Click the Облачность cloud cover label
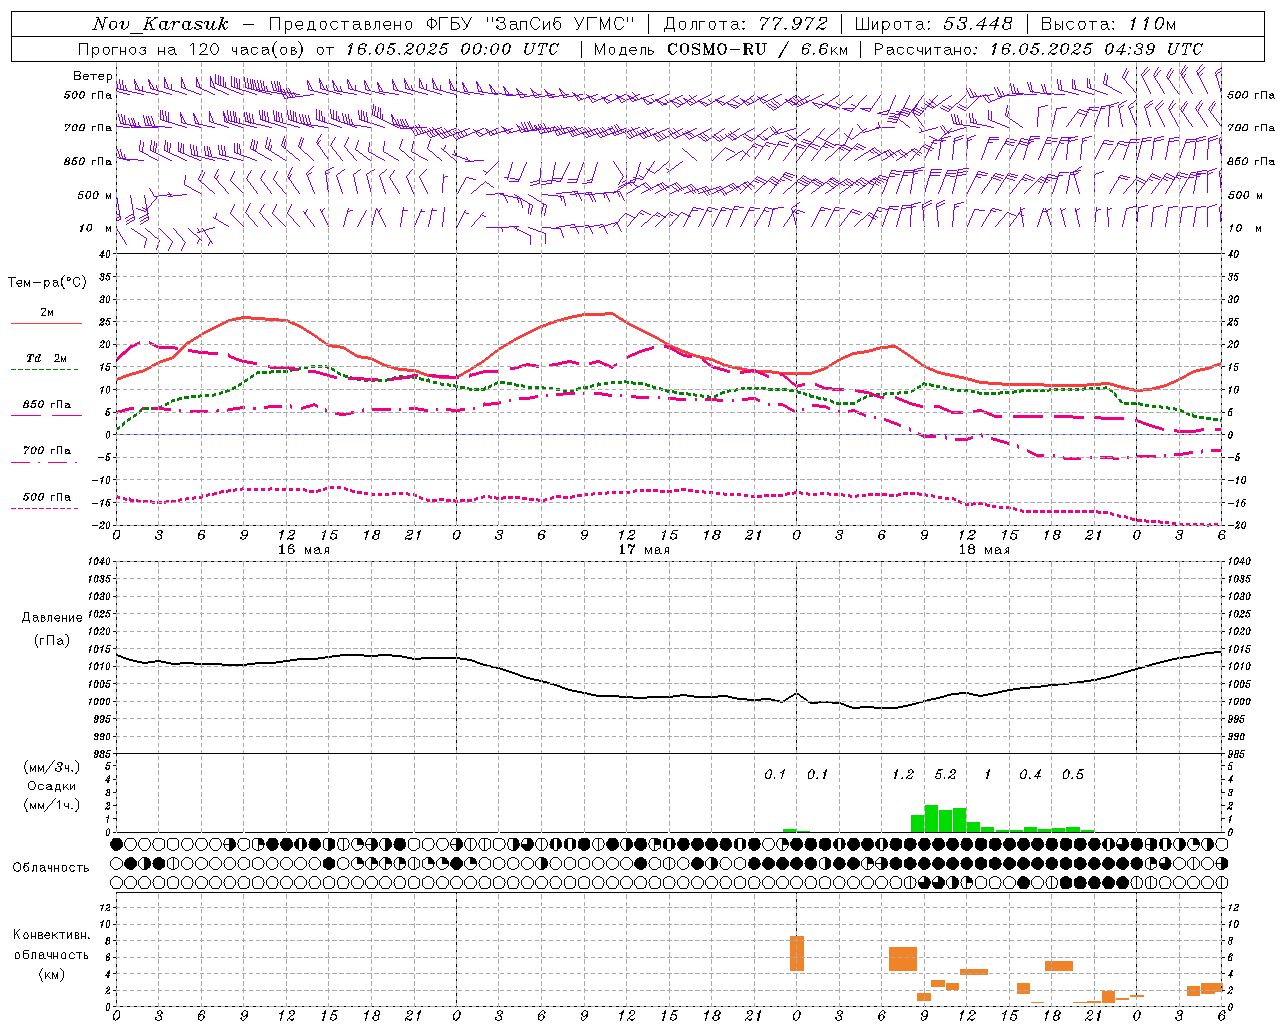 tap(50, 867)
